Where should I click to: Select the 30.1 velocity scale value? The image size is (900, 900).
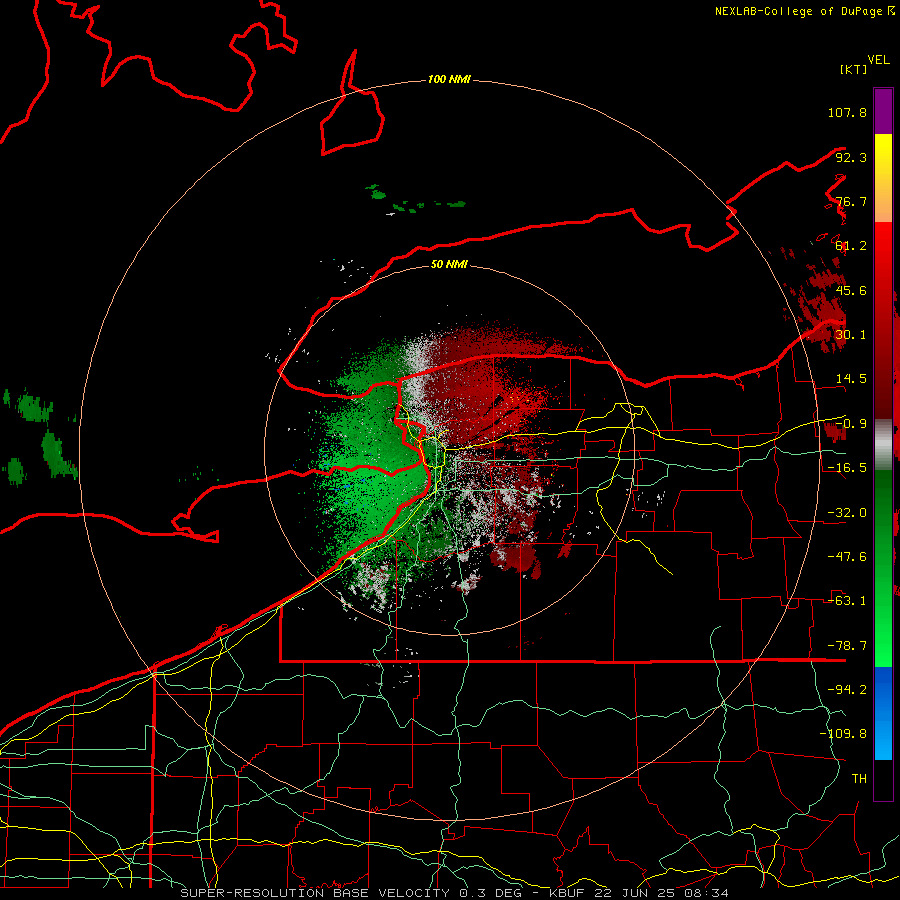[851, 335]
